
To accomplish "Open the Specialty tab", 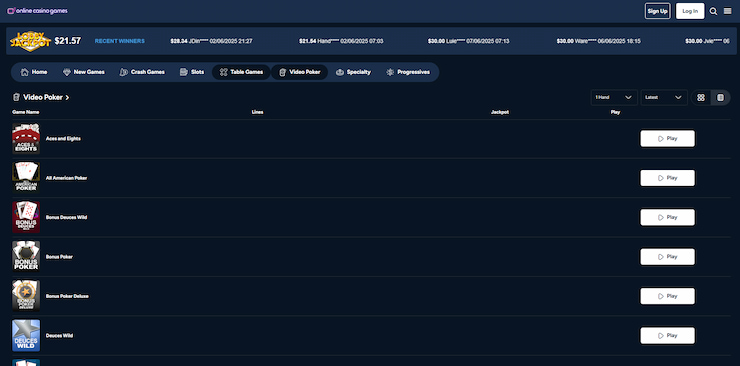I will tap(353, 72).
